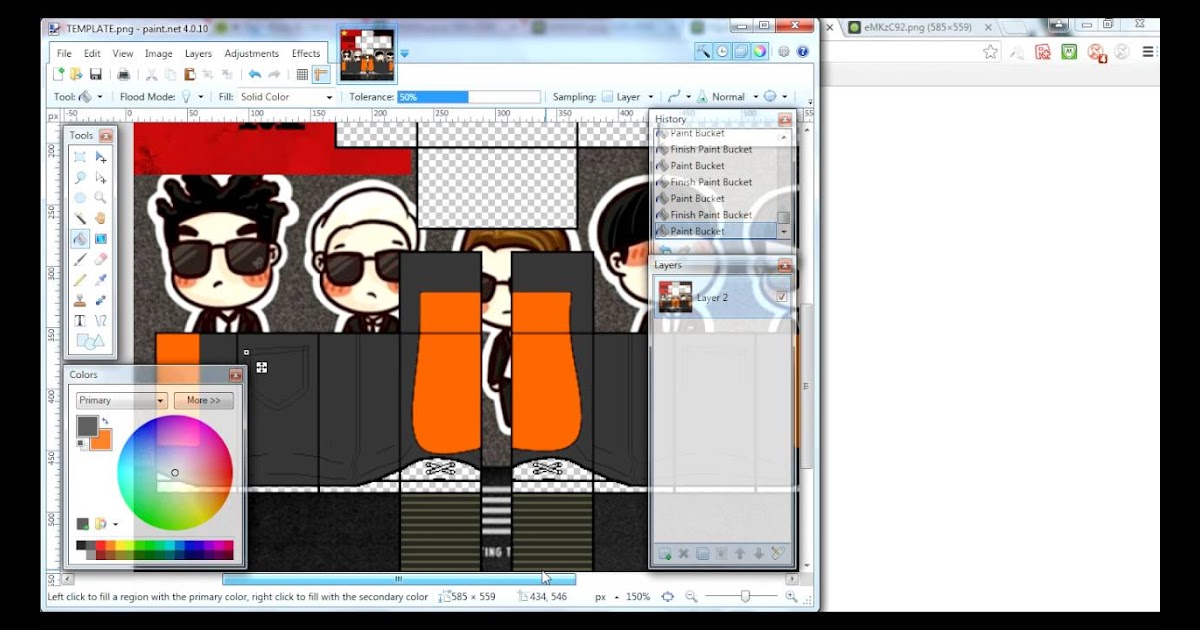Select the Ellipse Select tool
Viewport: 1200px width, 630px height.
[x=80, y=198]
